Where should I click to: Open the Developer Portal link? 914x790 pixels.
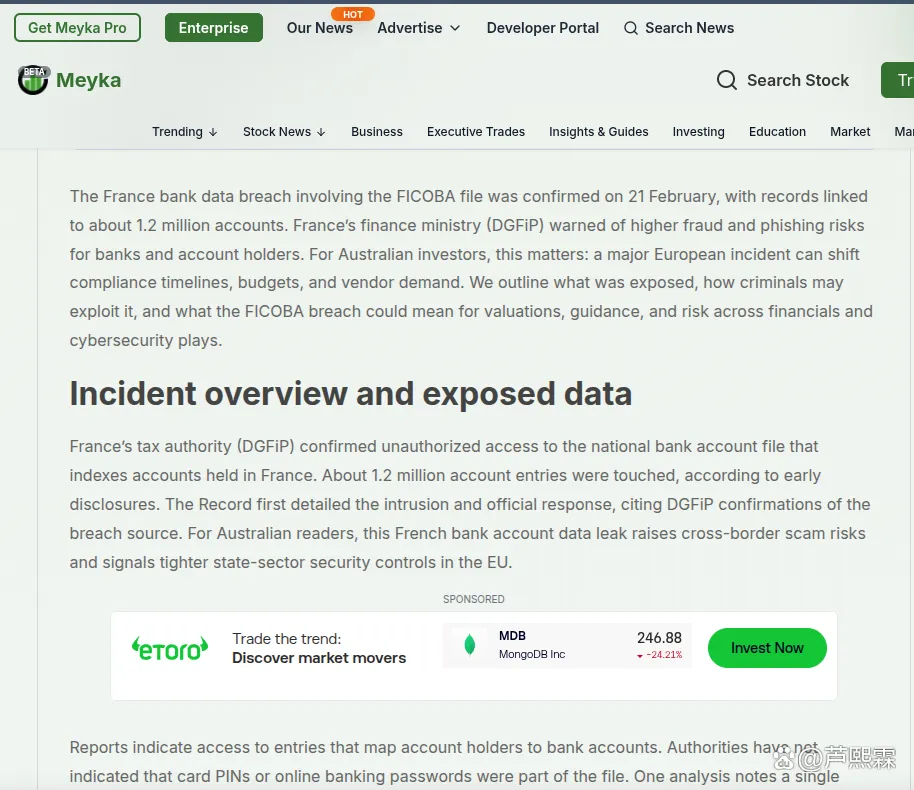(x=543, y=28)
